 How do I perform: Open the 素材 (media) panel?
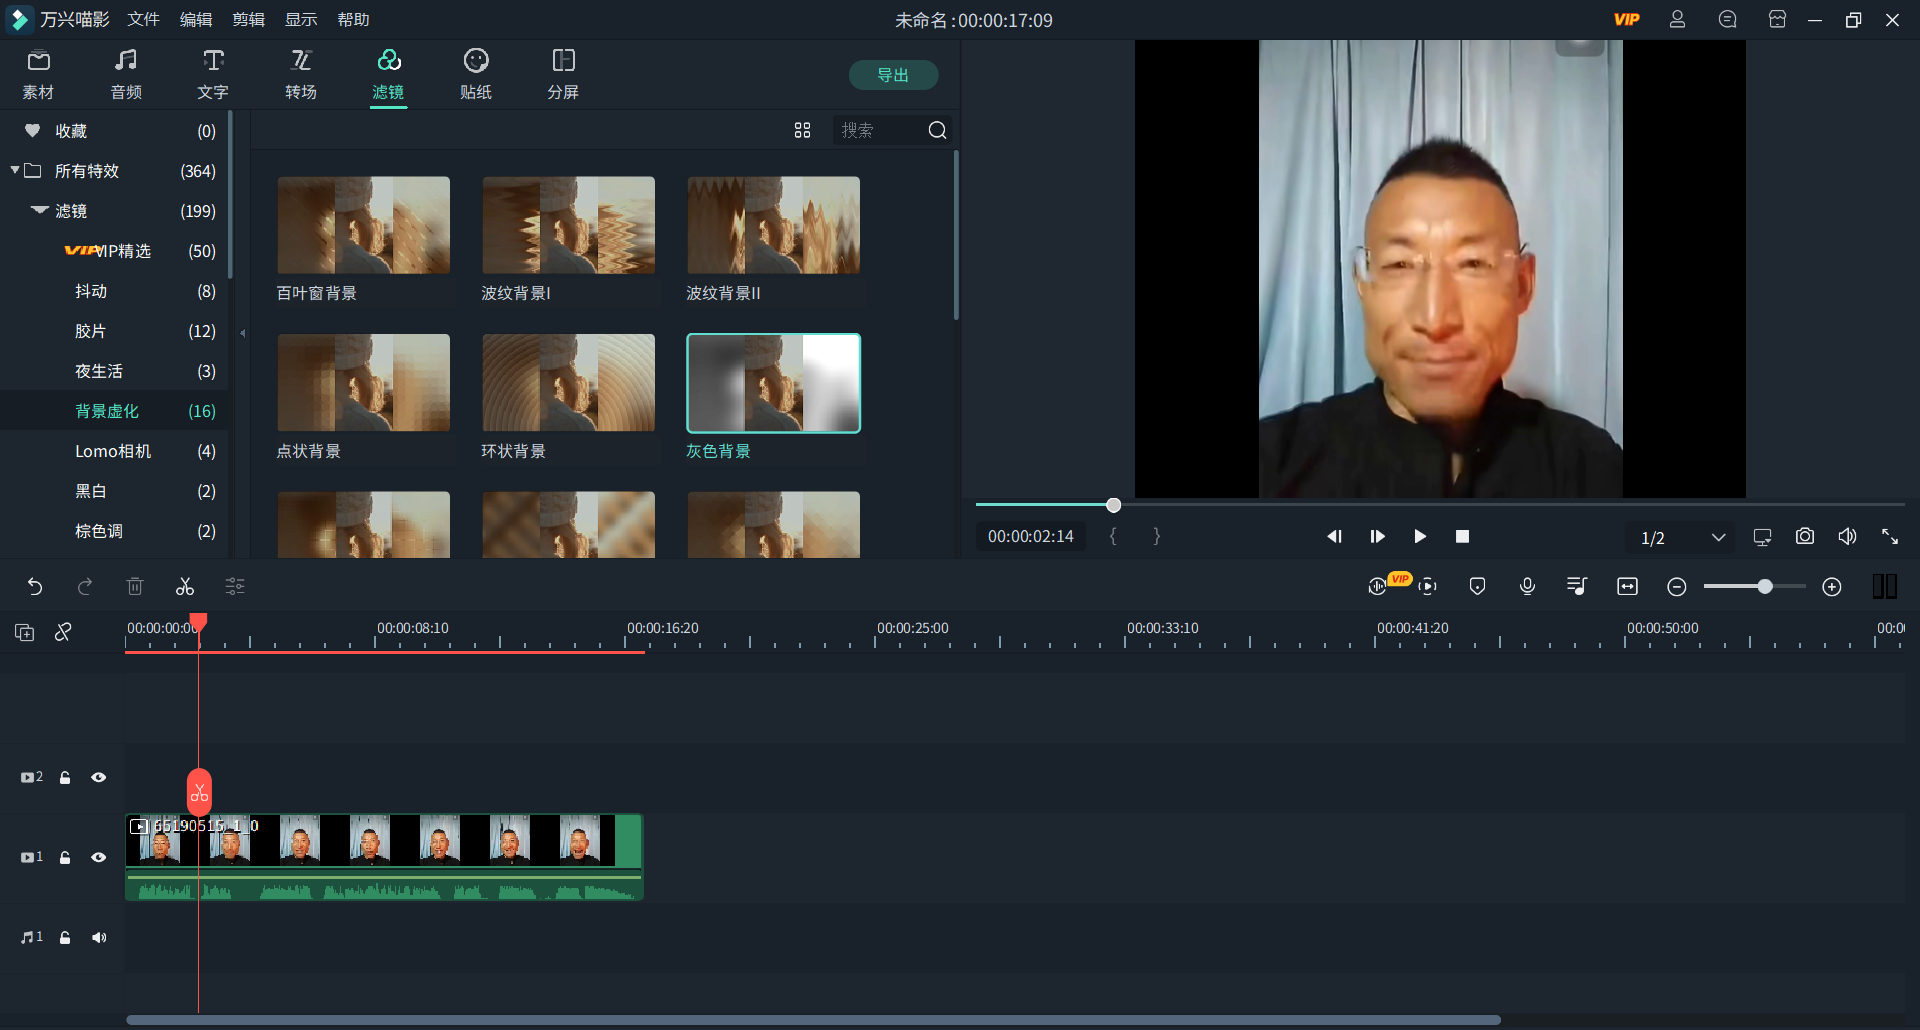[37, 74]
